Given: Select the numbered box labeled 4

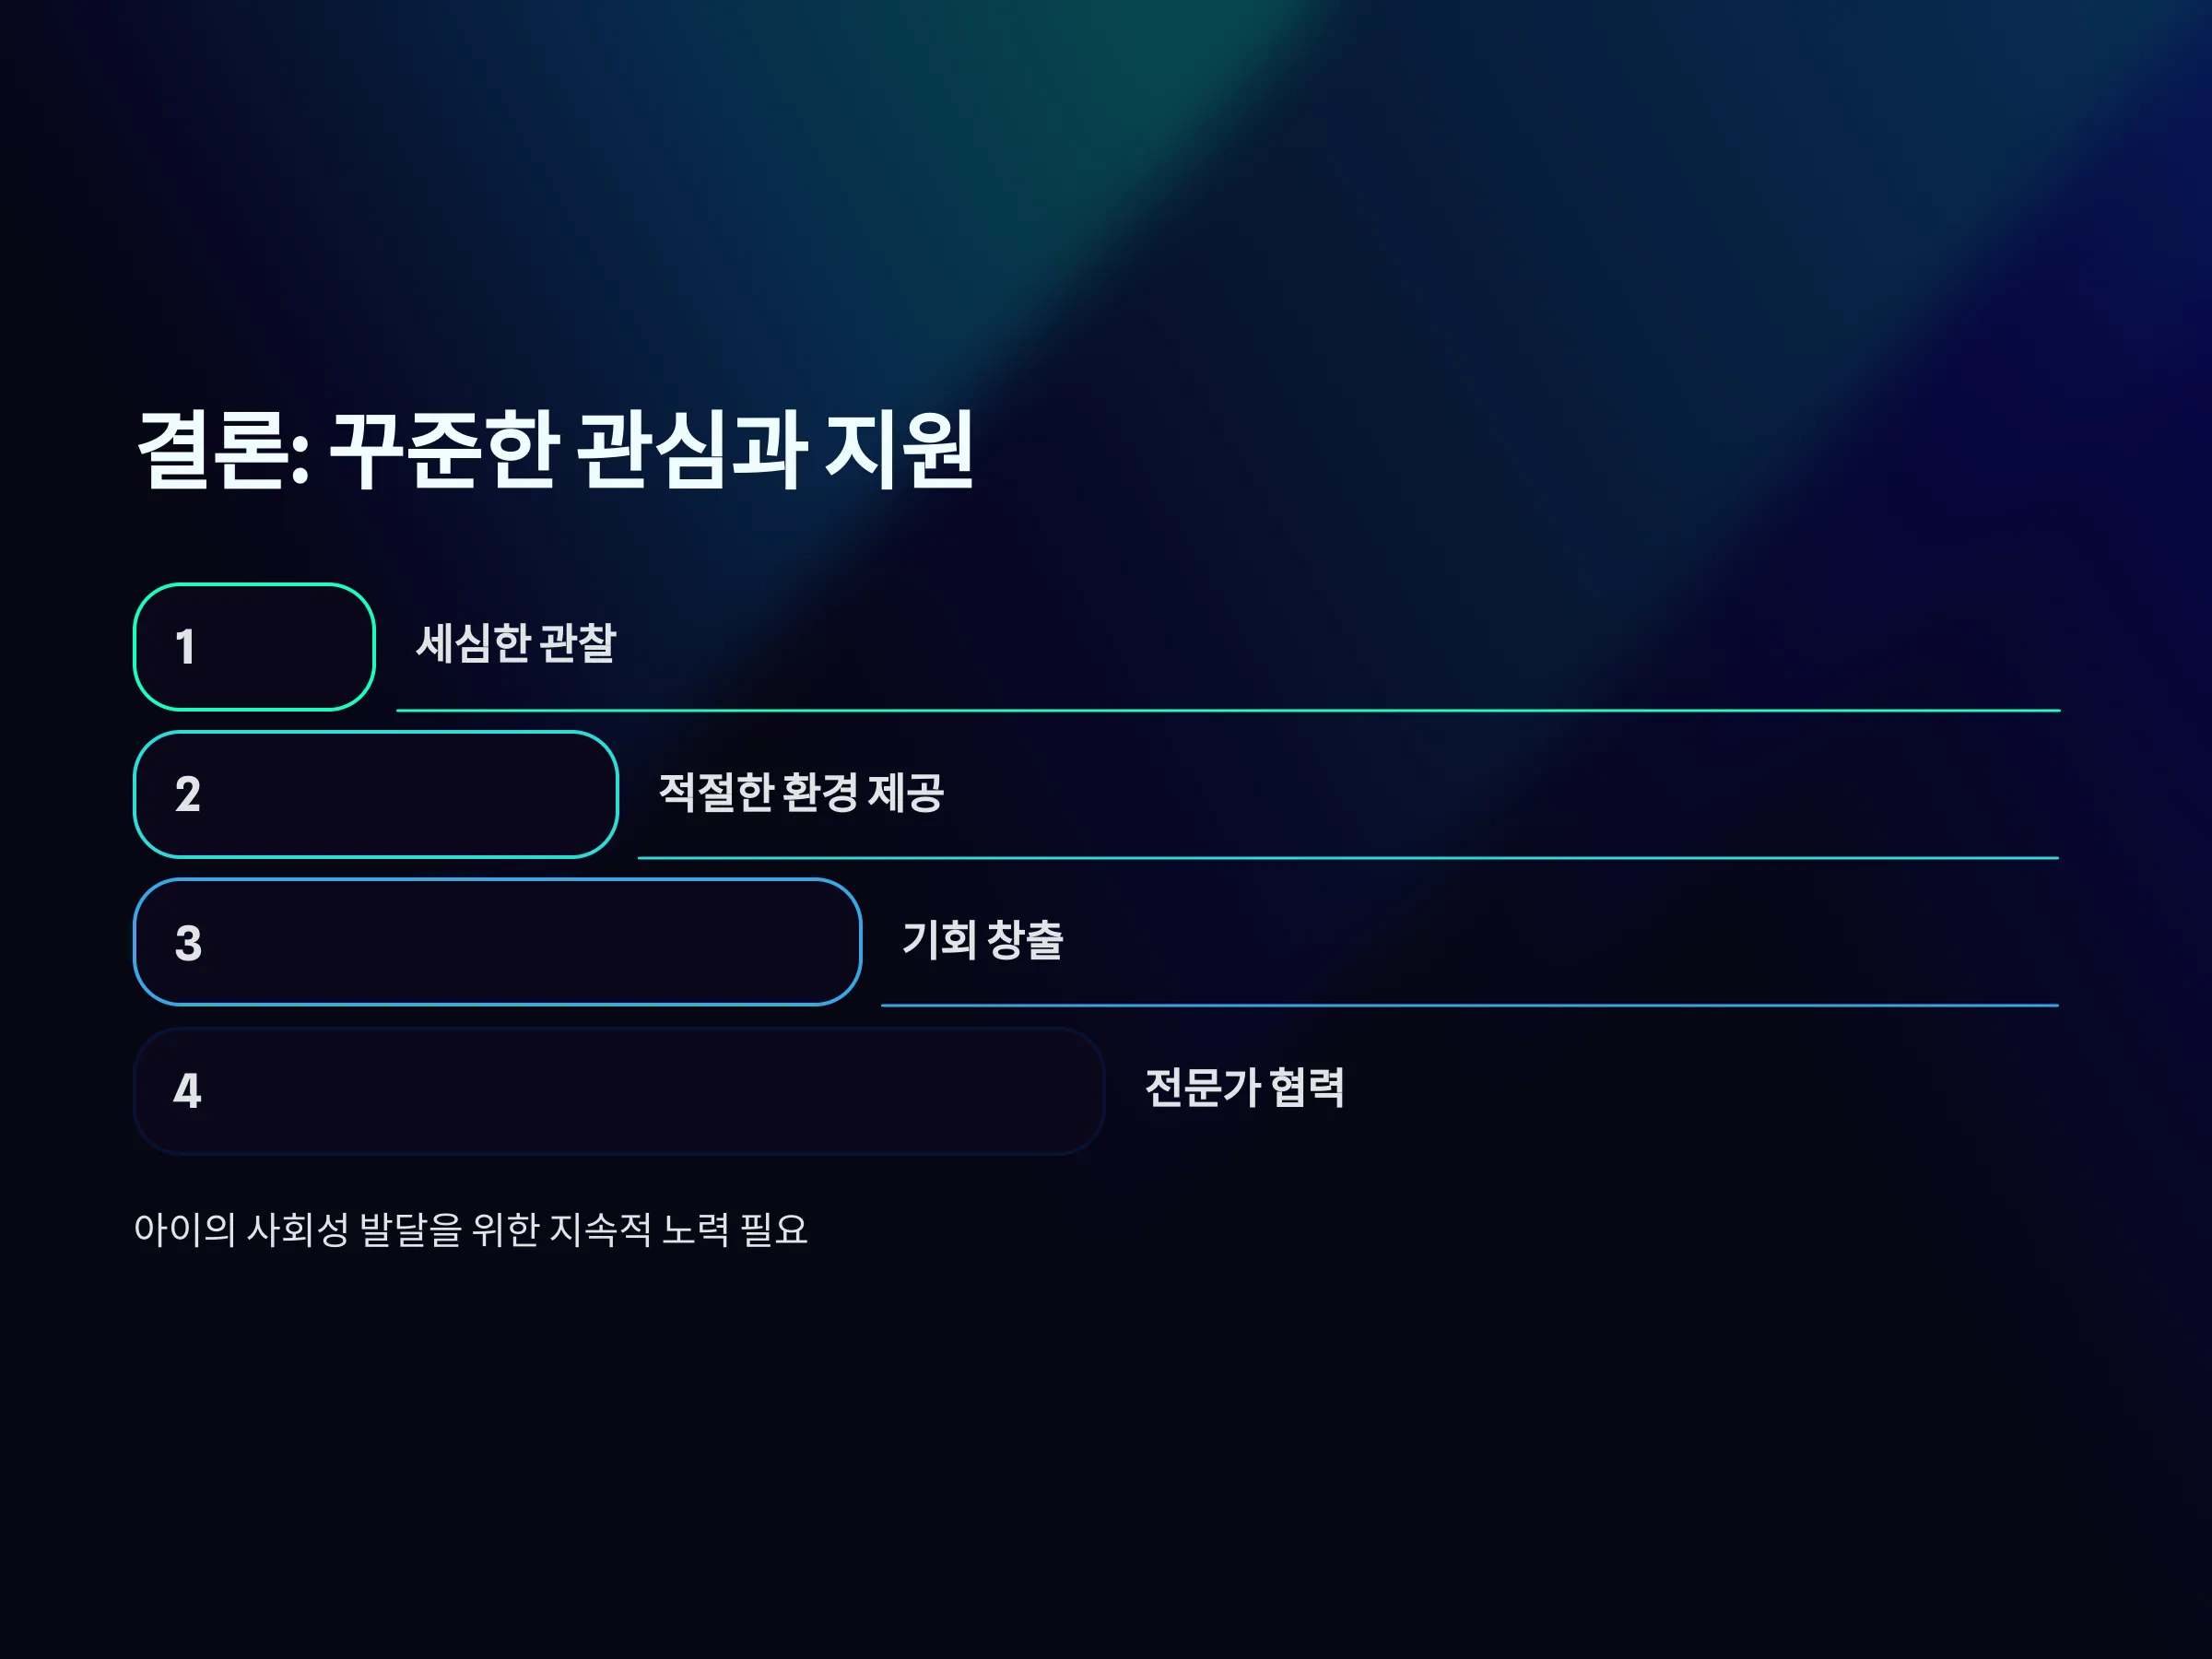Looking at the screenshot, I should pyautogui.click(x=619, y=1091).
